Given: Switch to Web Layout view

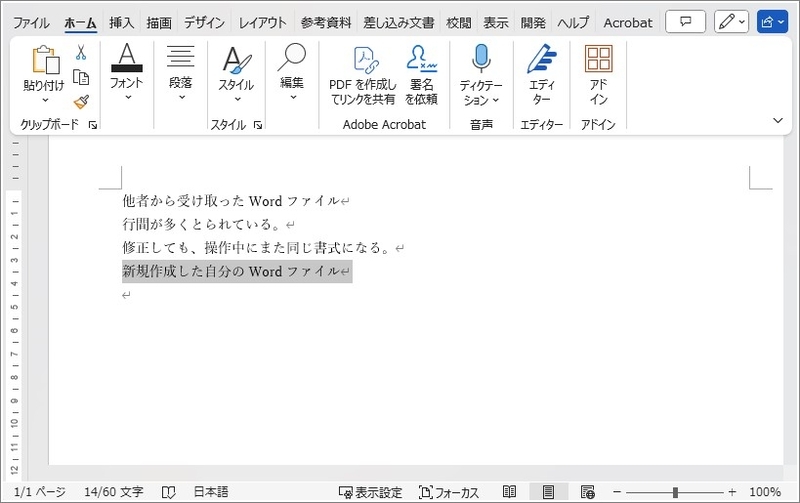Looking at the screenshot, I should [588, 492].
